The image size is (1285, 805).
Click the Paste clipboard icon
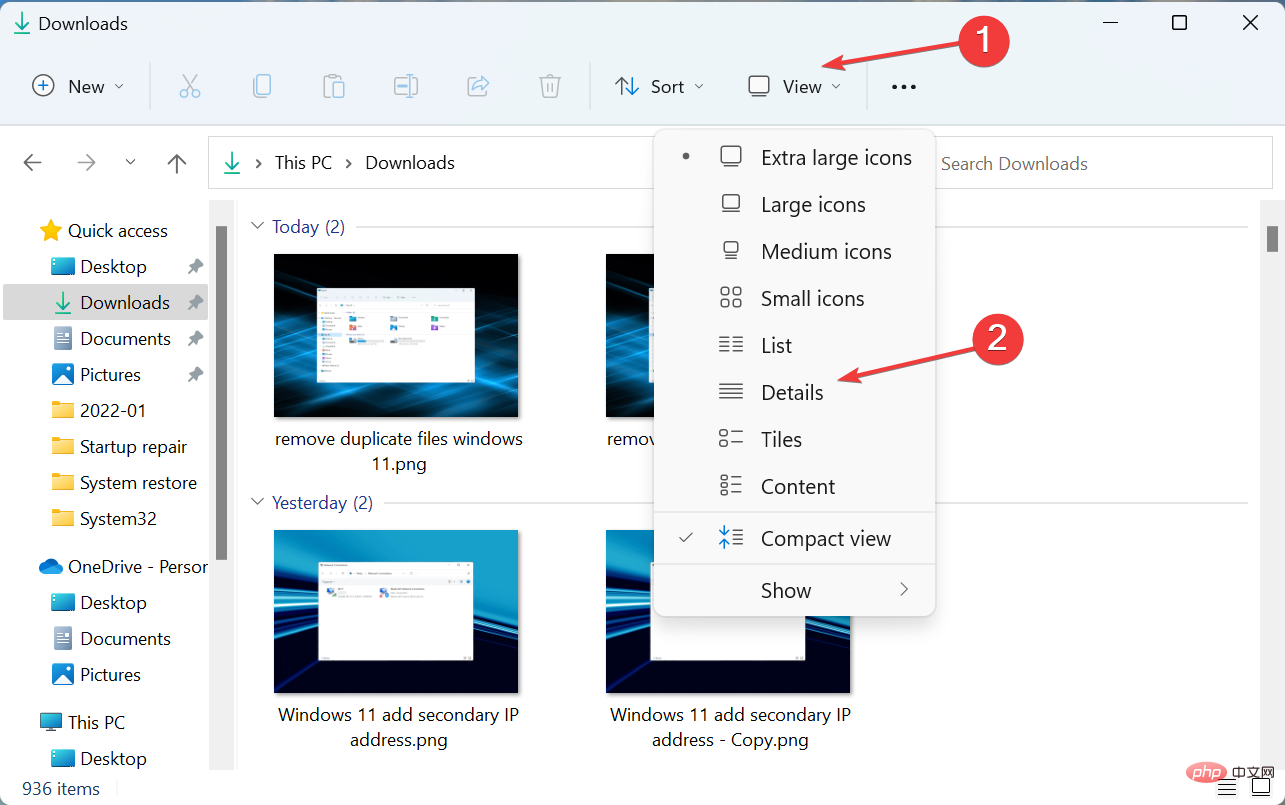[334, 87]
